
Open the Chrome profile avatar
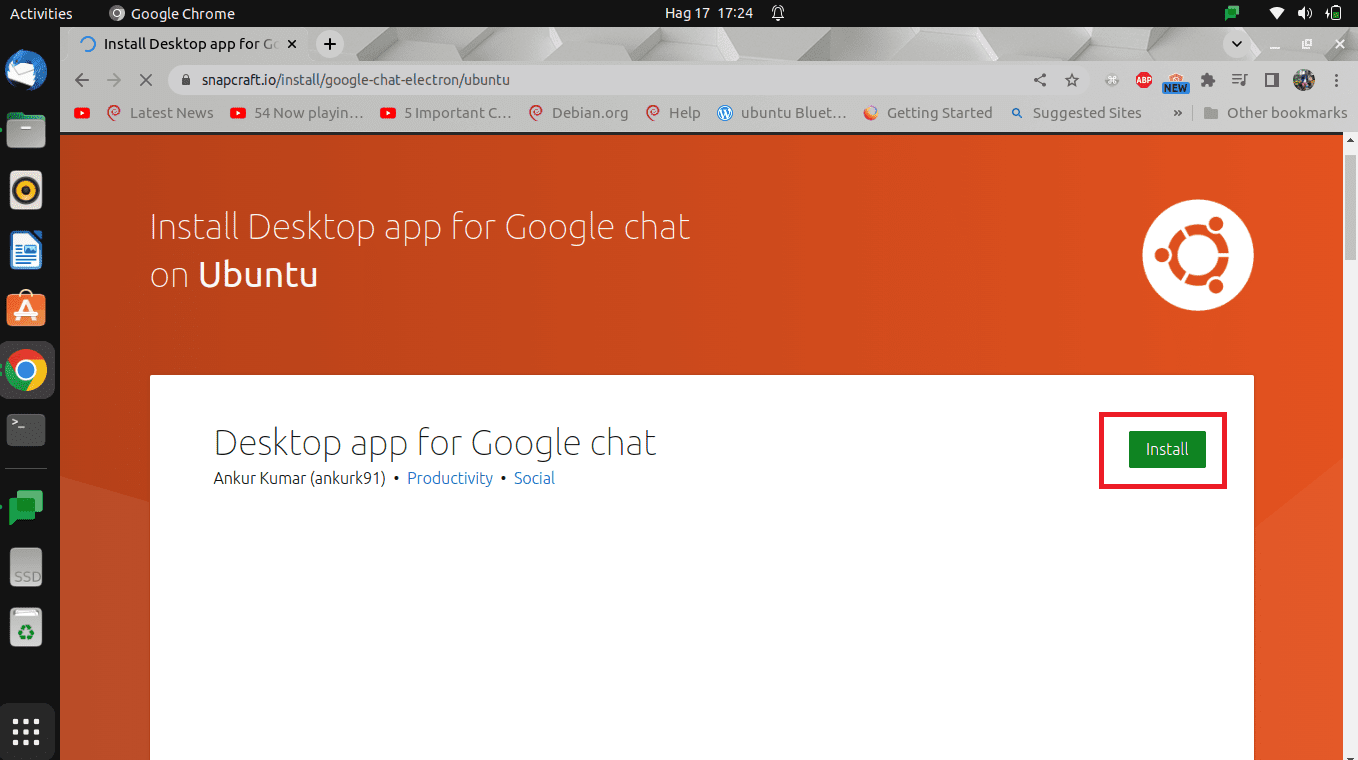[x=1303, y=80]
